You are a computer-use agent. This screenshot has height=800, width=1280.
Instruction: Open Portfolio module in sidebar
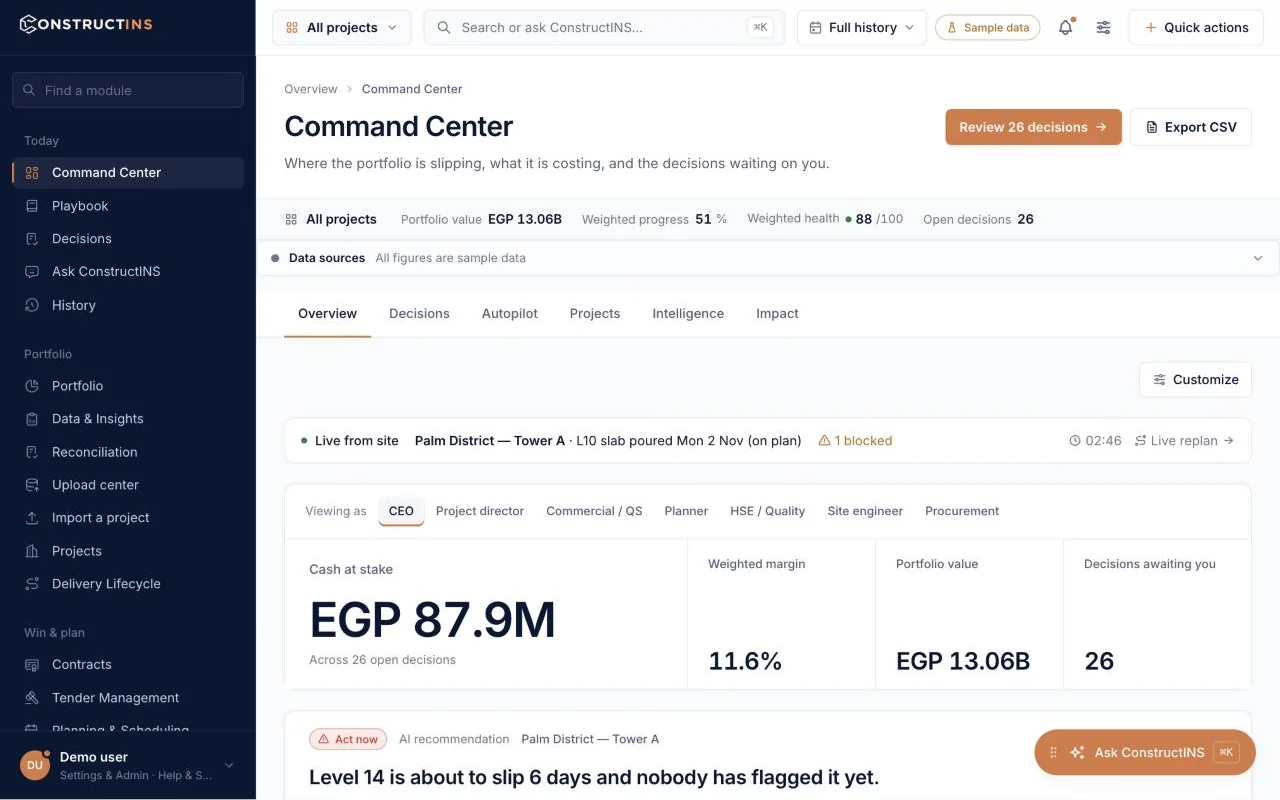tap(128, 386)
